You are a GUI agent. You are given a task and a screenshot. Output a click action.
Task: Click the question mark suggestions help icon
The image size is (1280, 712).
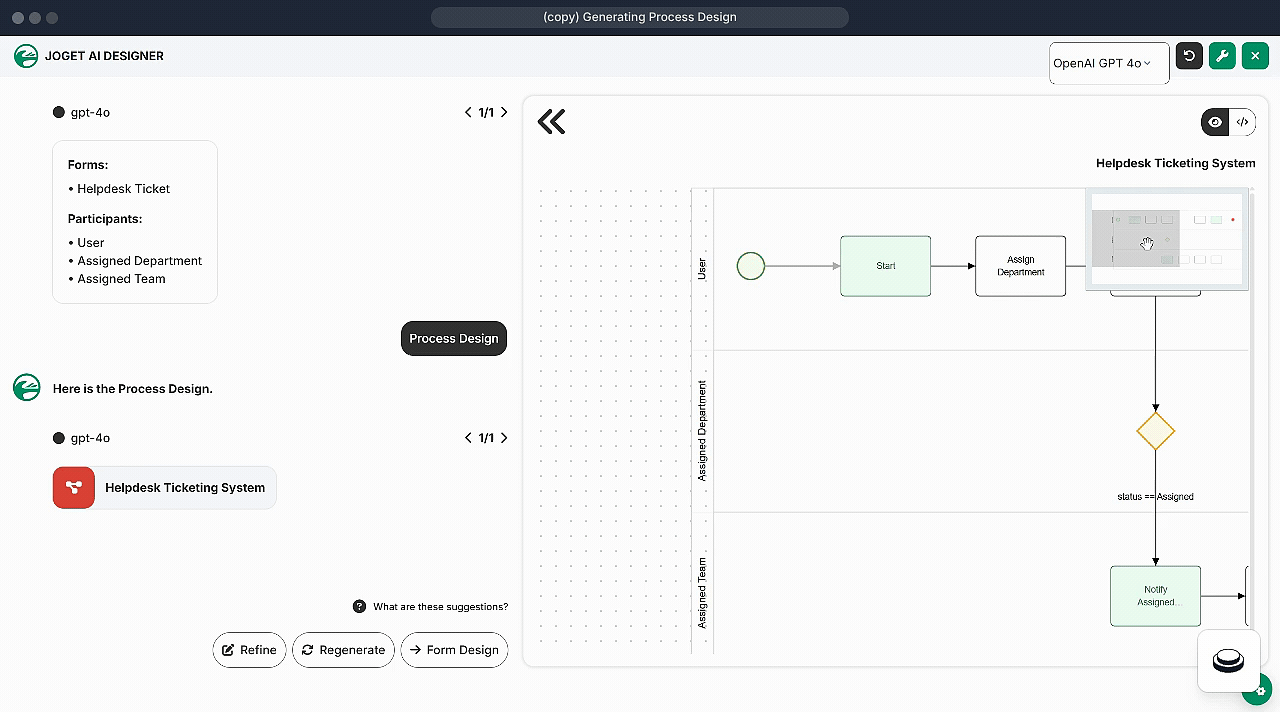coord(359,606)
